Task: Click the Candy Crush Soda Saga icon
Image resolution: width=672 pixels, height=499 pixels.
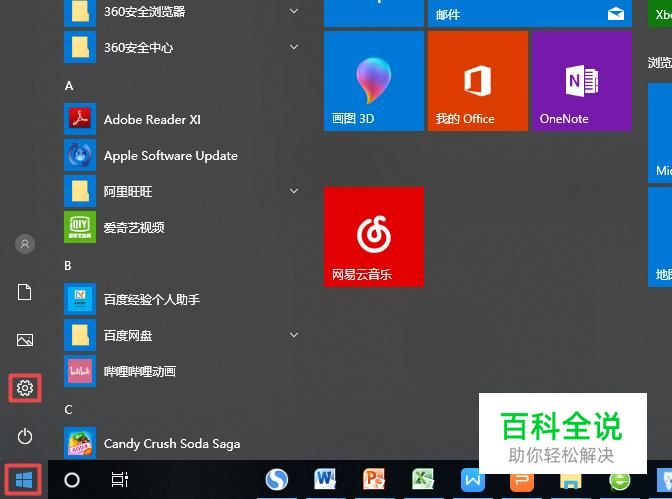Action: click(x=80, y=443)
